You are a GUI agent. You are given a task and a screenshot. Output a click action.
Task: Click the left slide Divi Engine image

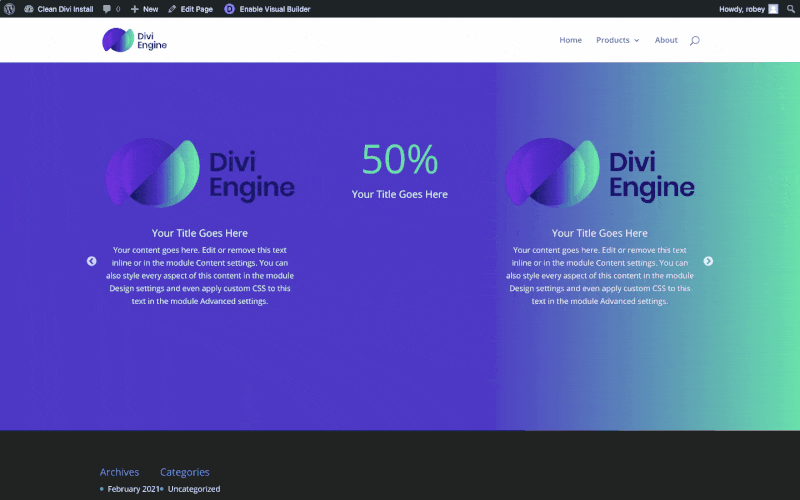tap(200, 173)
